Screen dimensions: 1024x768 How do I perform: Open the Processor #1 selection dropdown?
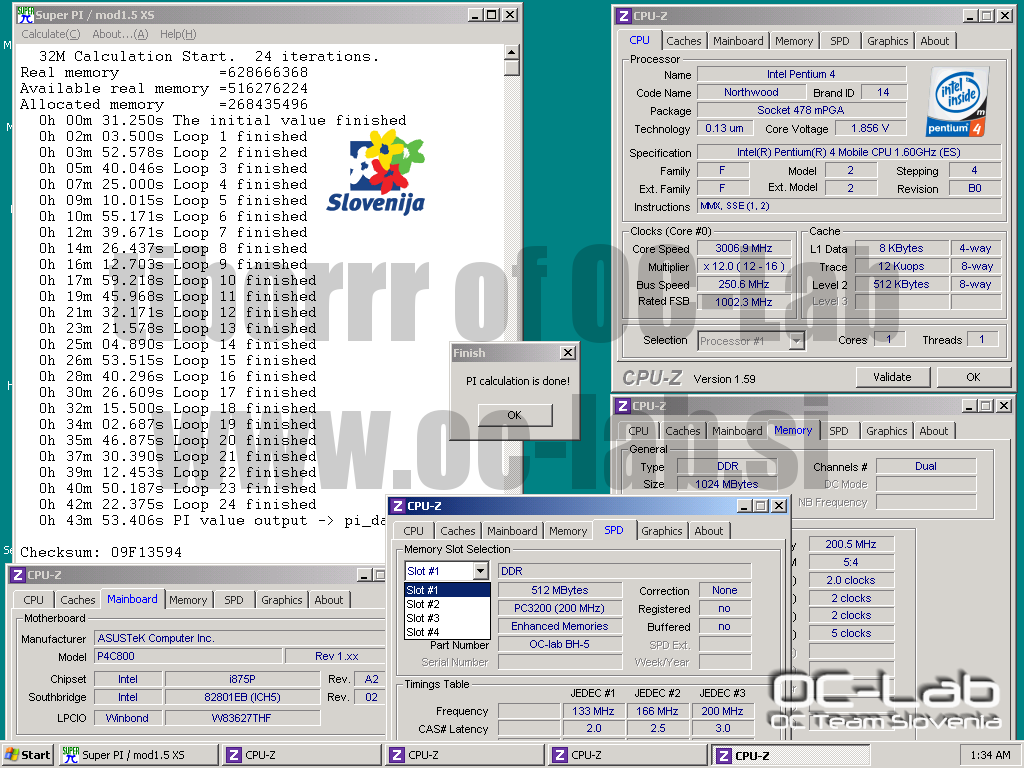tap(796, 341)
